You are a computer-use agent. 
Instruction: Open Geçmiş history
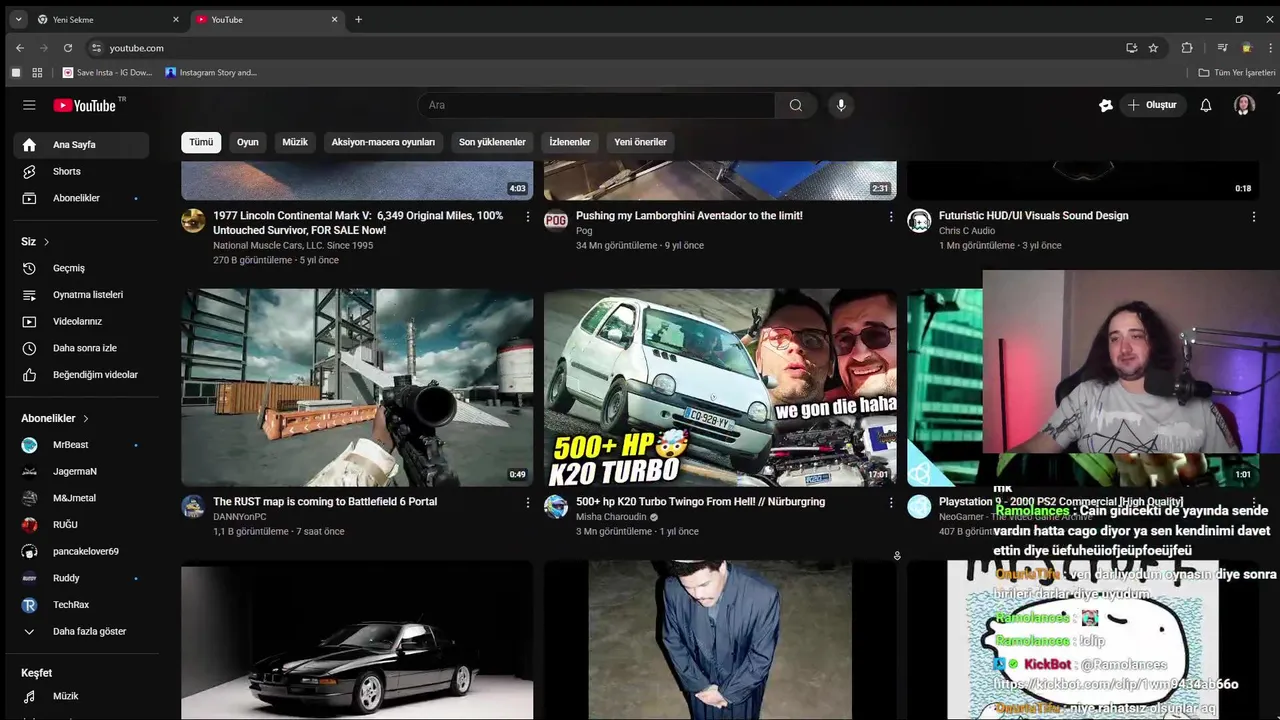coord(81,268)
